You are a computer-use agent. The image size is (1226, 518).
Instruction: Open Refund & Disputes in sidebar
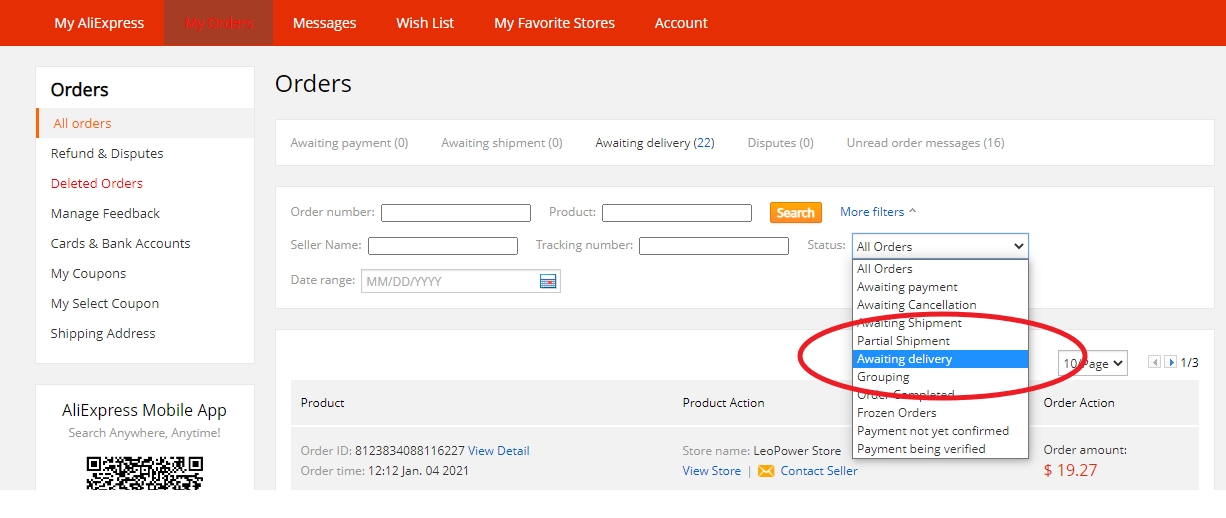click(107, 153)
